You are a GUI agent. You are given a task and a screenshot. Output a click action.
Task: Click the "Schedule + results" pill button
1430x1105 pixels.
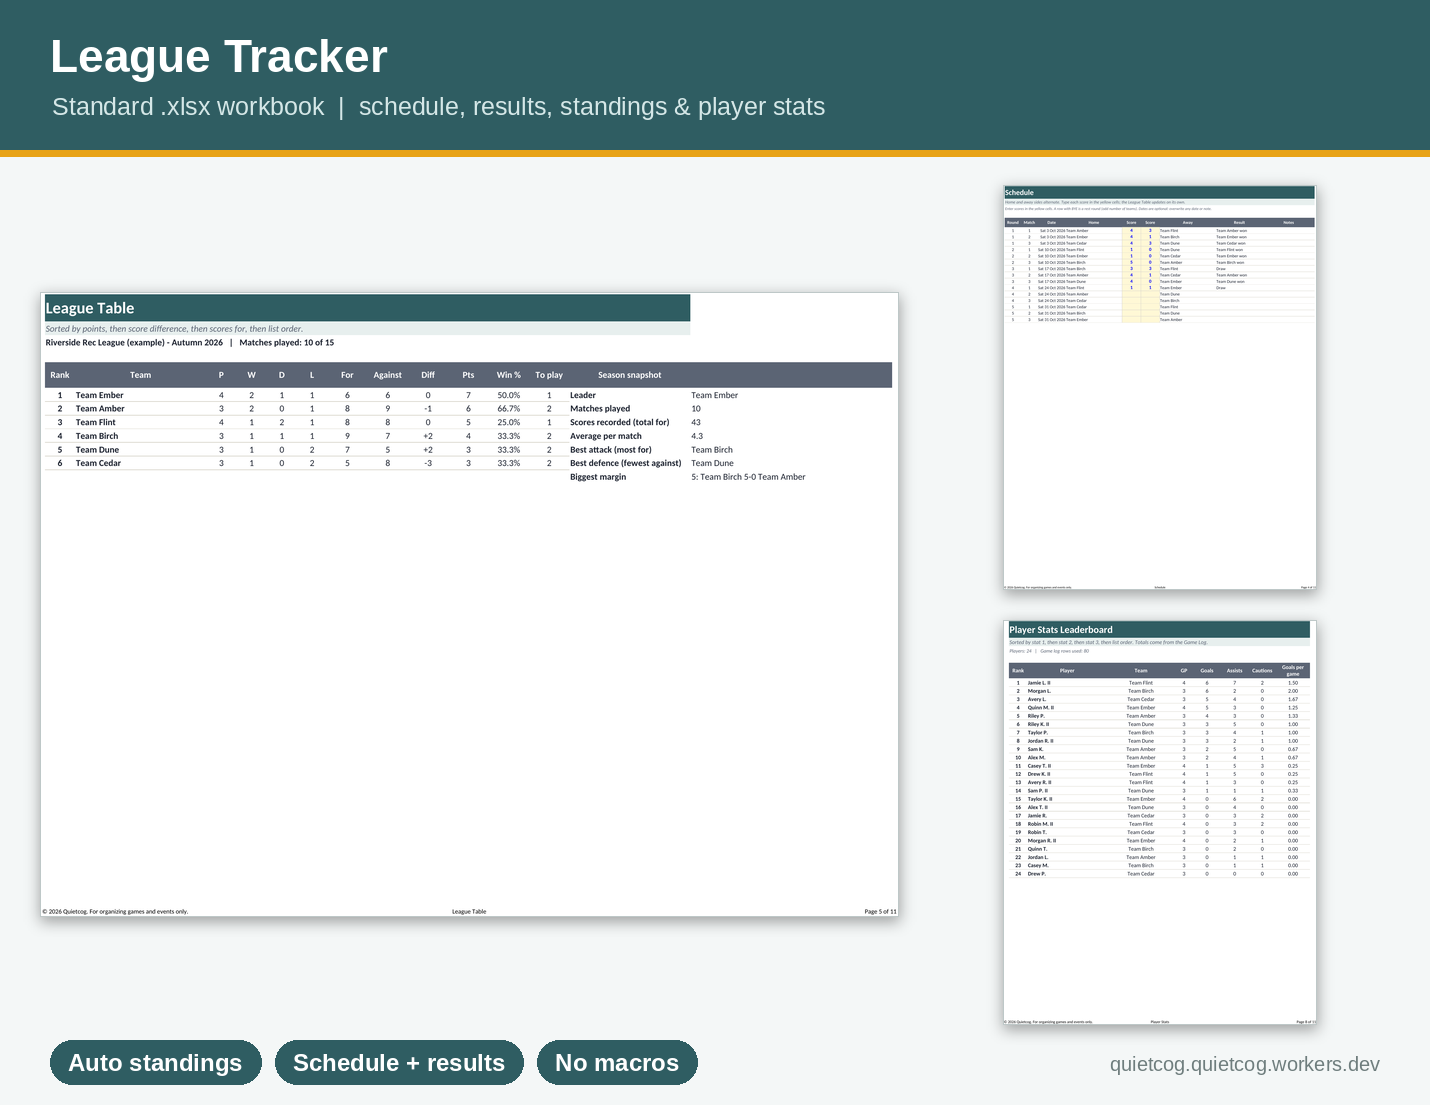(x=399, y=1063)
